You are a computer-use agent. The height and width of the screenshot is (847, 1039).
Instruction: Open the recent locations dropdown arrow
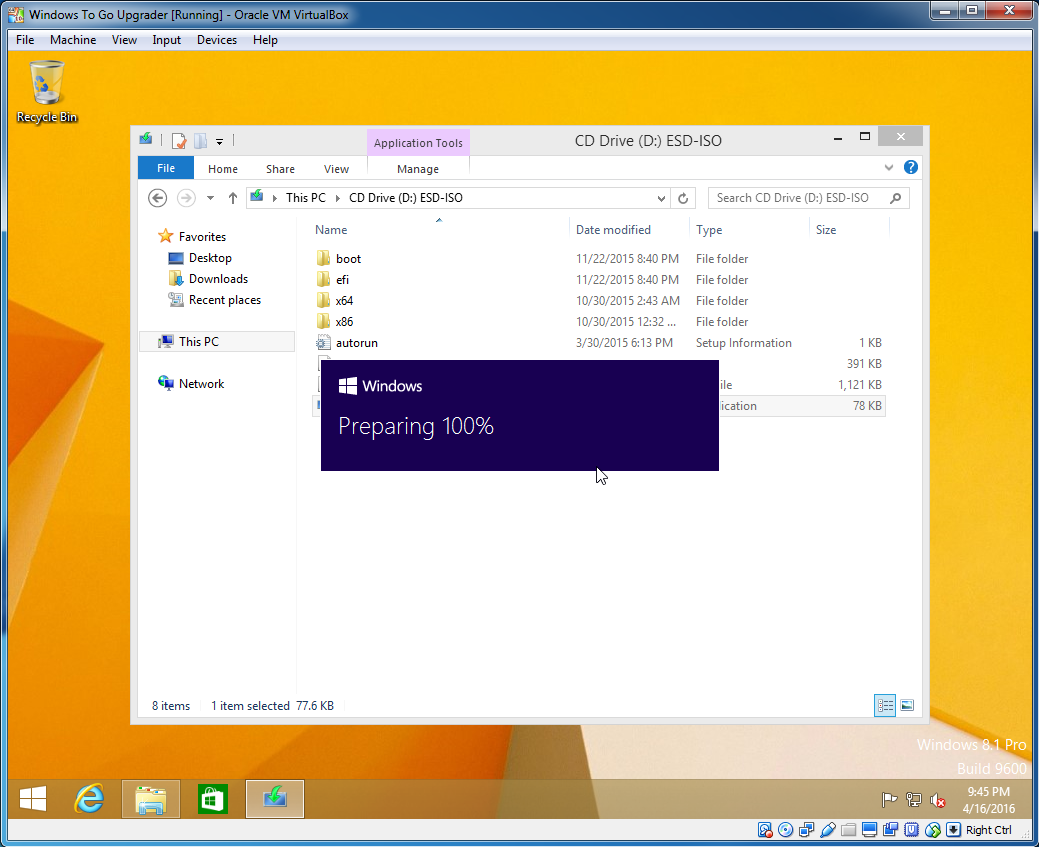pos(210,198)
